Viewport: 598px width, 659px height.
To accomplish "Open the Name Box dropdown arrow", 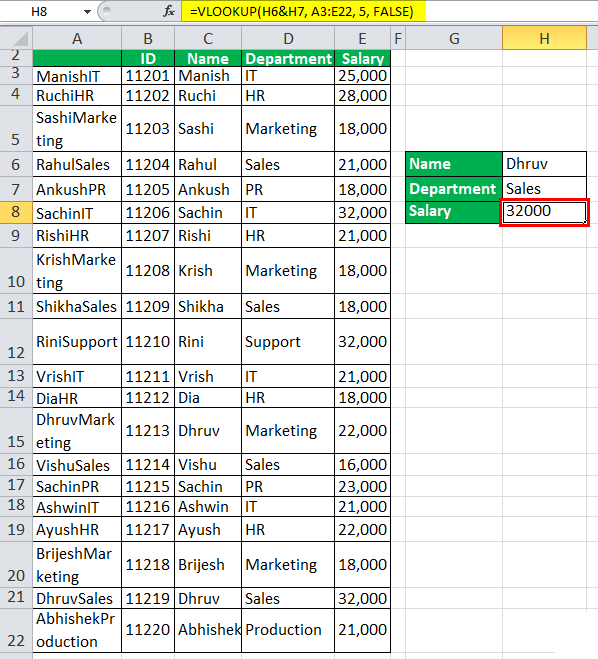I will click(x=87, y=12).
